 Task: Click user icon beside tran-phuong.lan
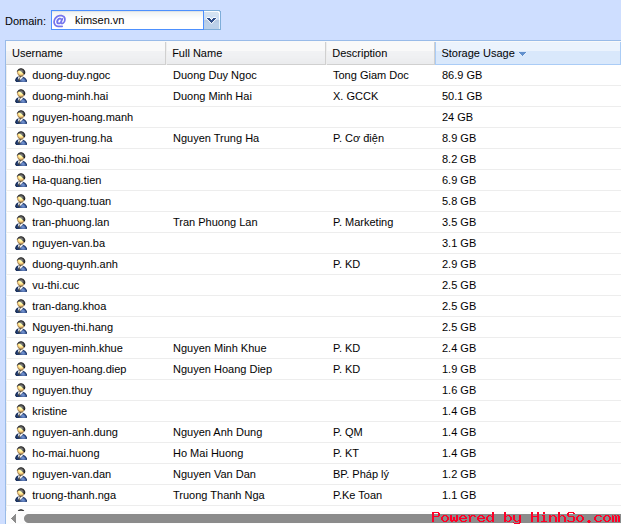pos(21,222)
